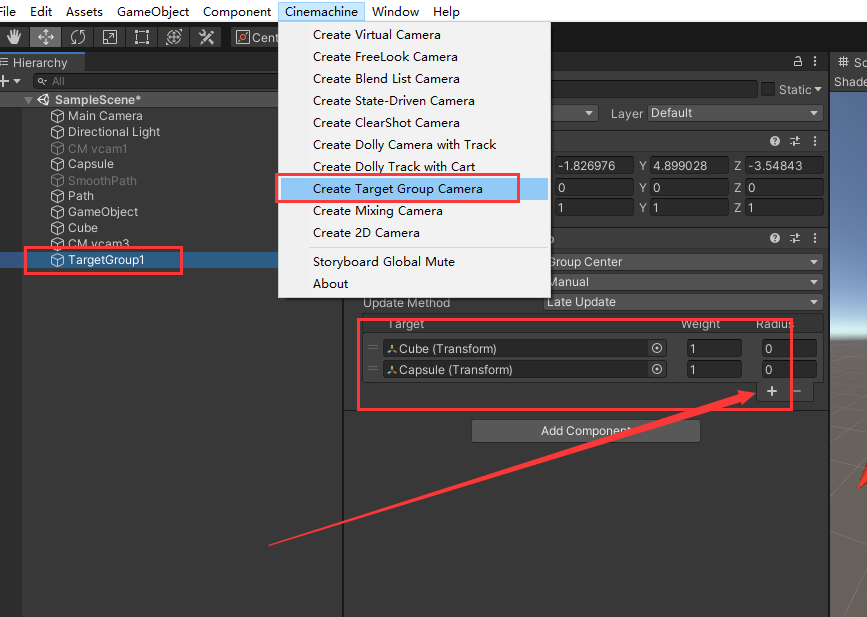Open Hierarchy create dropdown arrow
Viewport: 867px width, 617px height.
coord(17,81)
